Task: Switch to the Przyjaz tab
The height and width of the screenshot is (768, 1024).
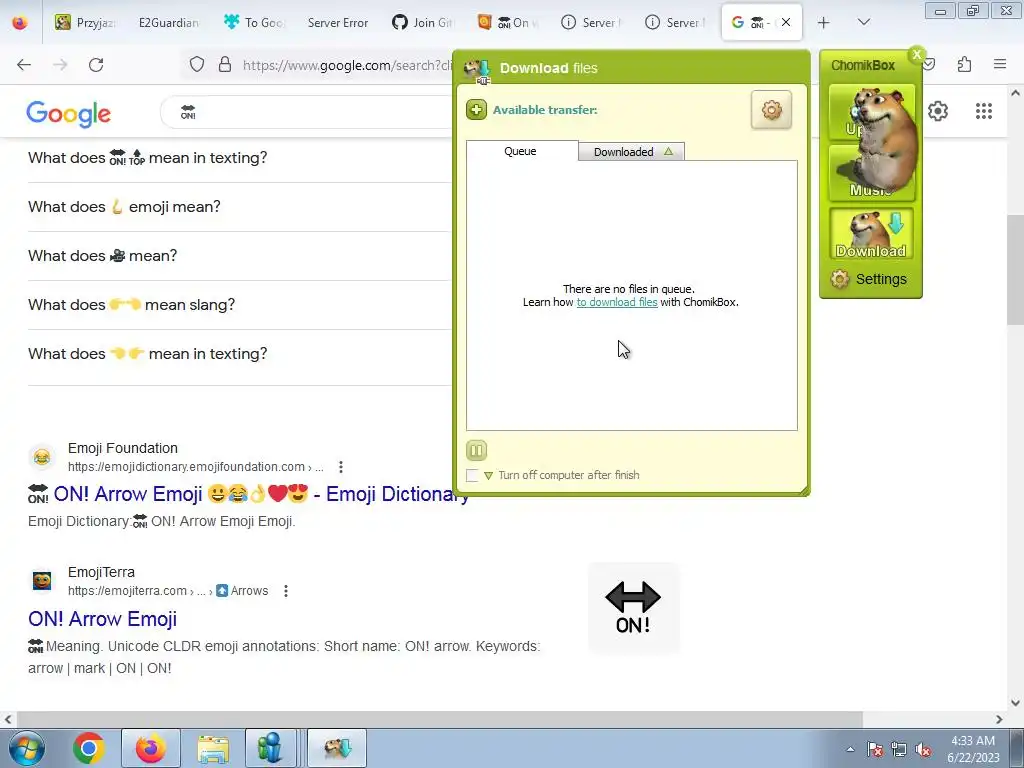Action: (86, 23)
